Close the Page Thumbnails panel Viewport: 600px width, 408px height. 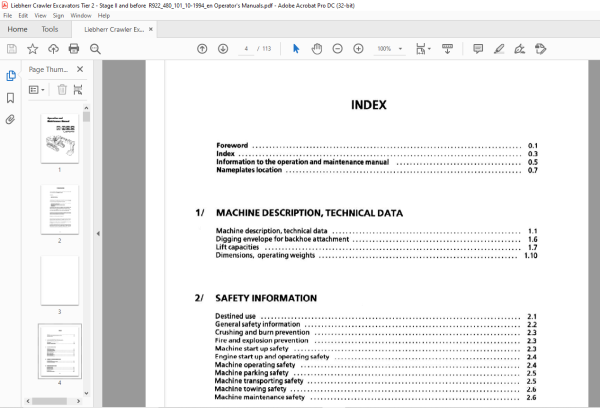(x=80, y=69)
